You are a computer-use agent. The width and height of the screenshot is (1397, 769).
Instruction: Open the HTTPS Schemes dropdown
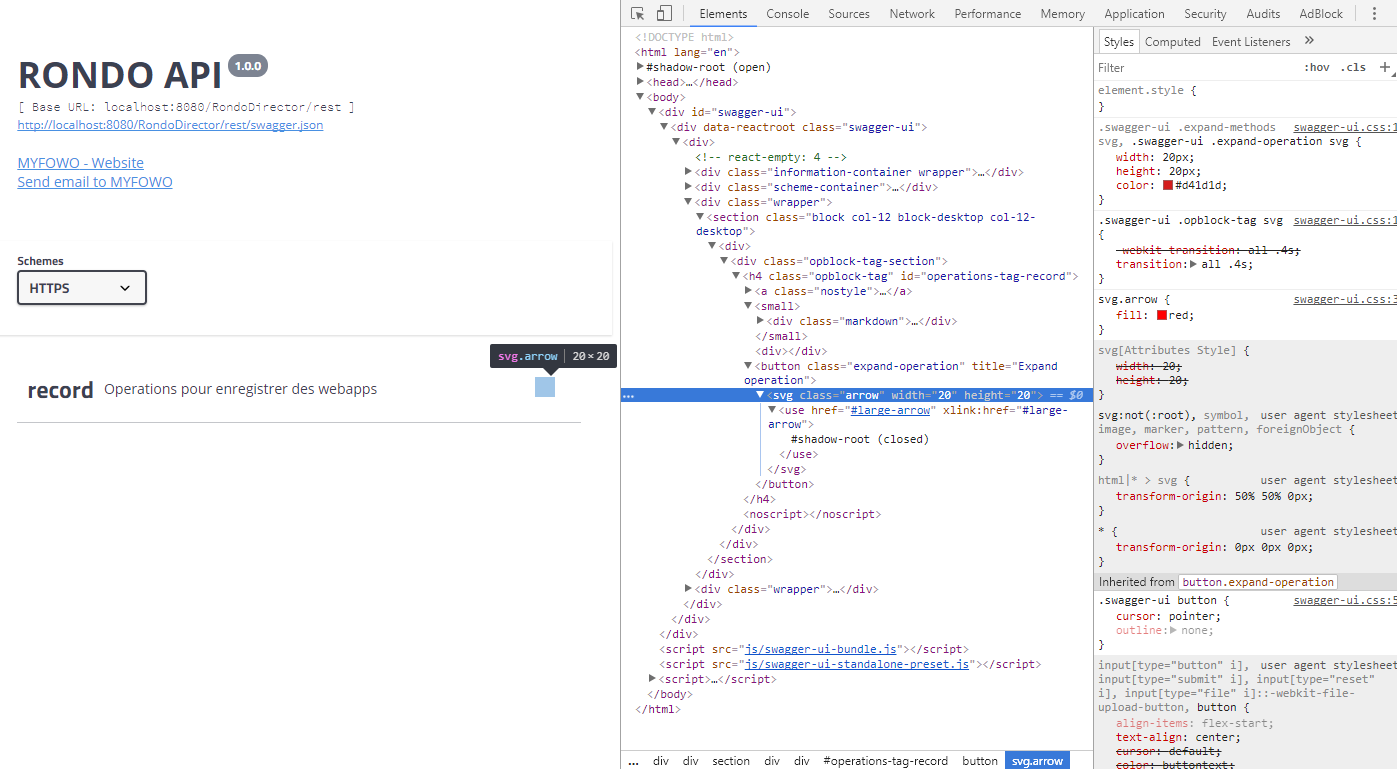coord(81,287)
